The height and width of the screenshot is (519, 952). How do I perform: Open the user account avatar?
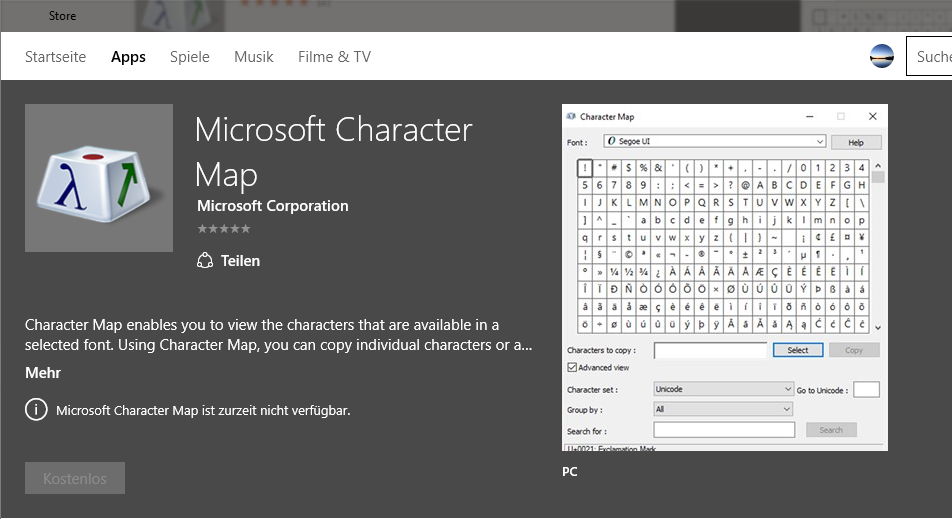[881, 56]
